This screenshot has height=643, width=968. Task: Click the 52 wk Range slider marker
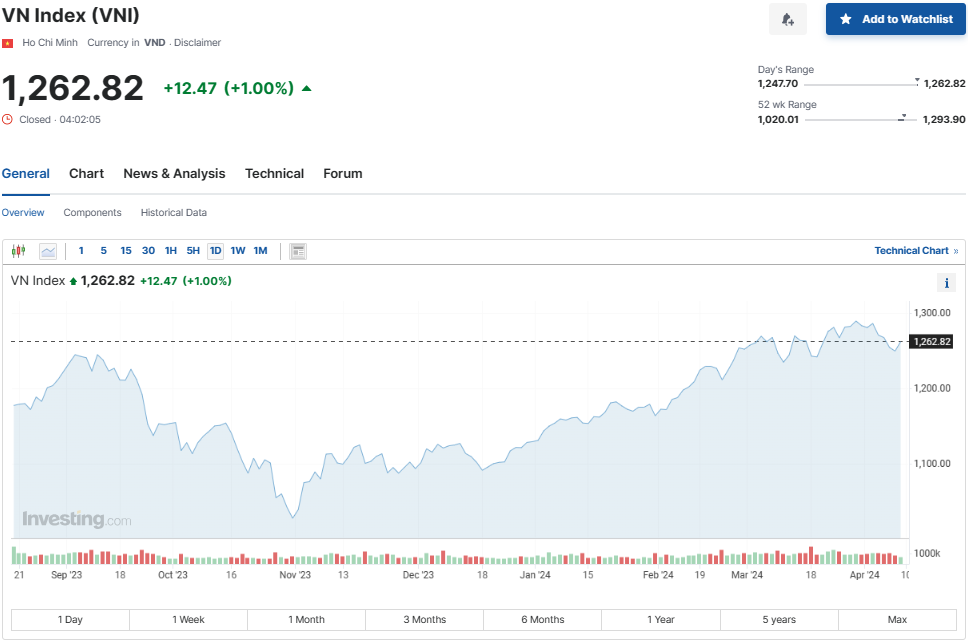coord(902,117)
